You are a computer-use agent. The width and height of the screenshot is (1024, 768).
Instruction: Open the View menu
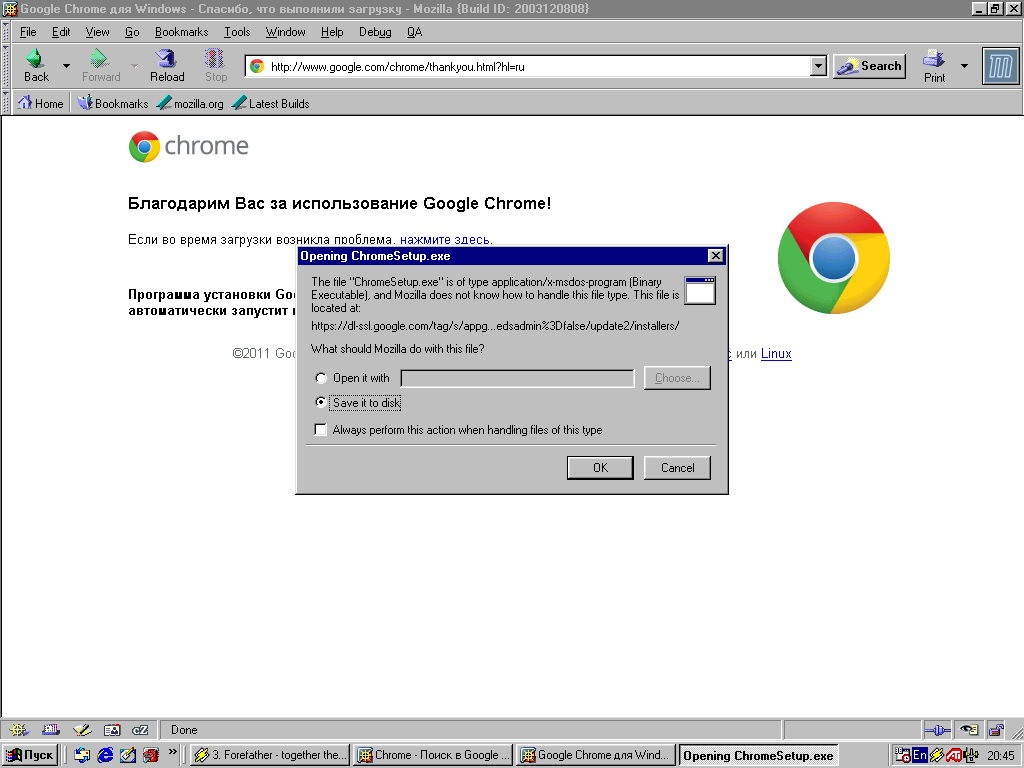97,32
